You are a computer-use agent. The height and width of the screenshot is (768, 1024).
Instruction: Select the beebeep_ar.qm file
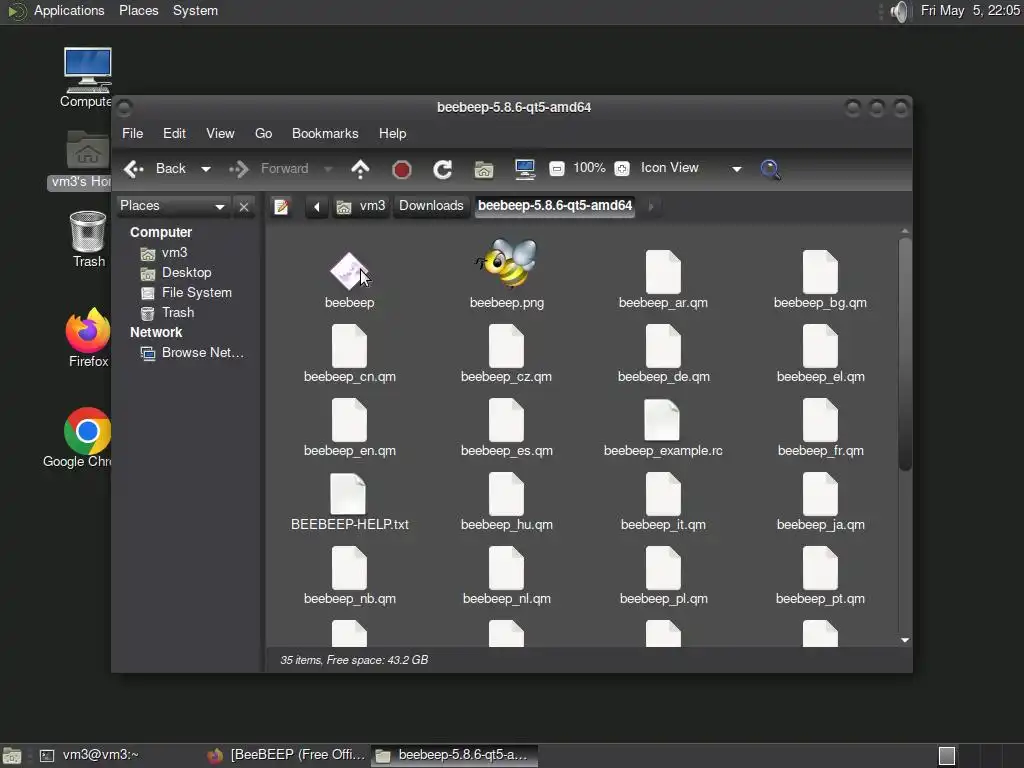coord(663,280)
